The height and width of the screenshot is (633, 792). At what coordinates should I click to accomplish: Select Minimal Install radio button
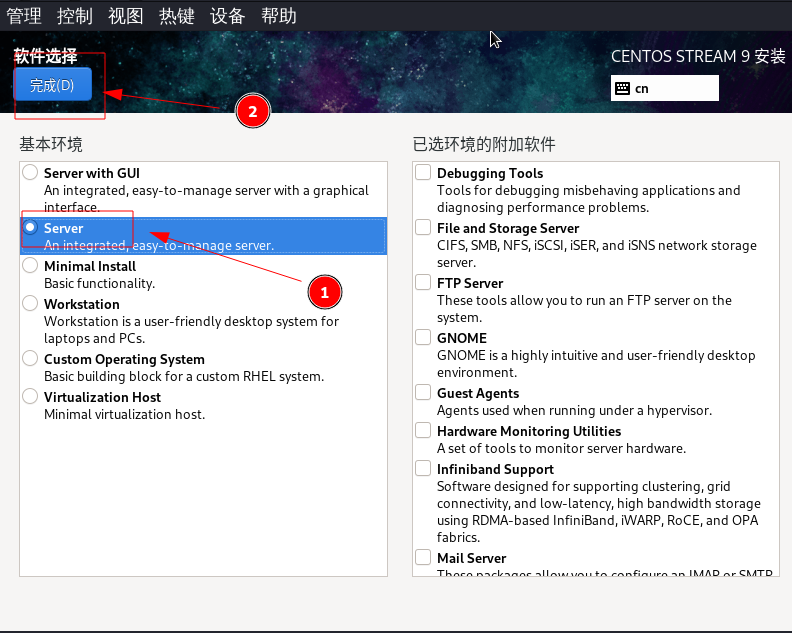30,265
